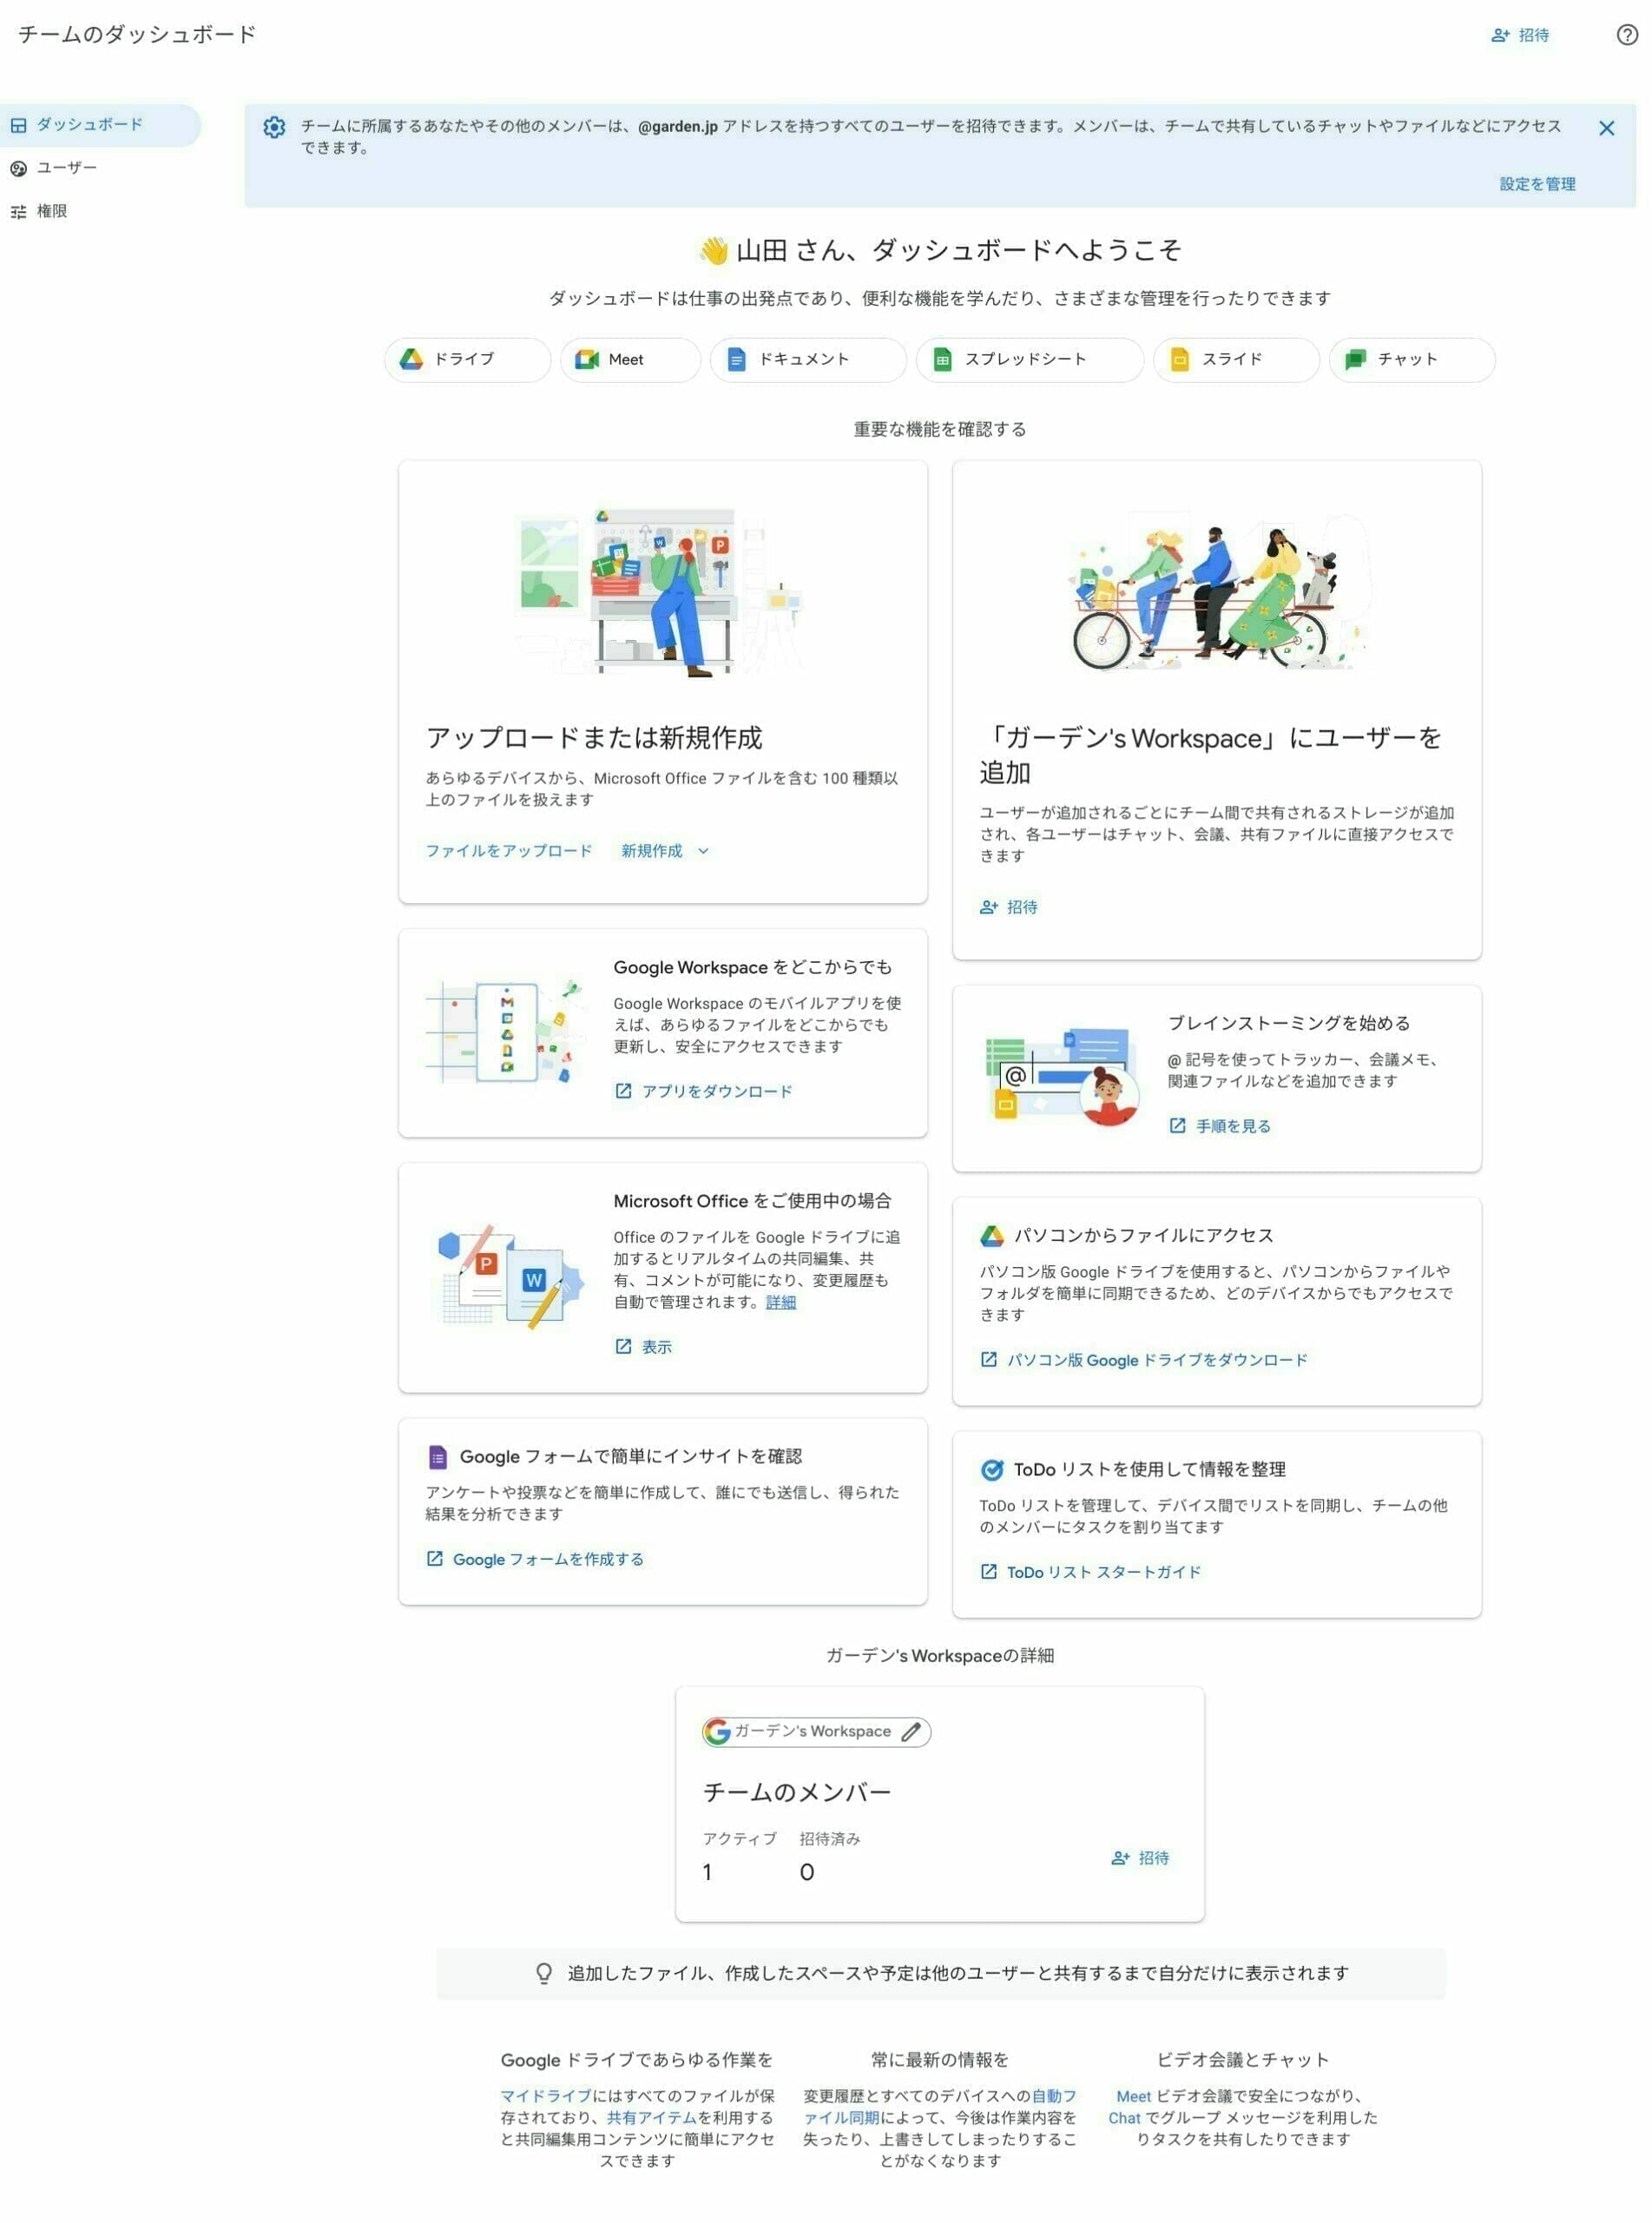Click 手順を見る link
This screenshot has width=1652, height=2223.
coord(1232,1126)
